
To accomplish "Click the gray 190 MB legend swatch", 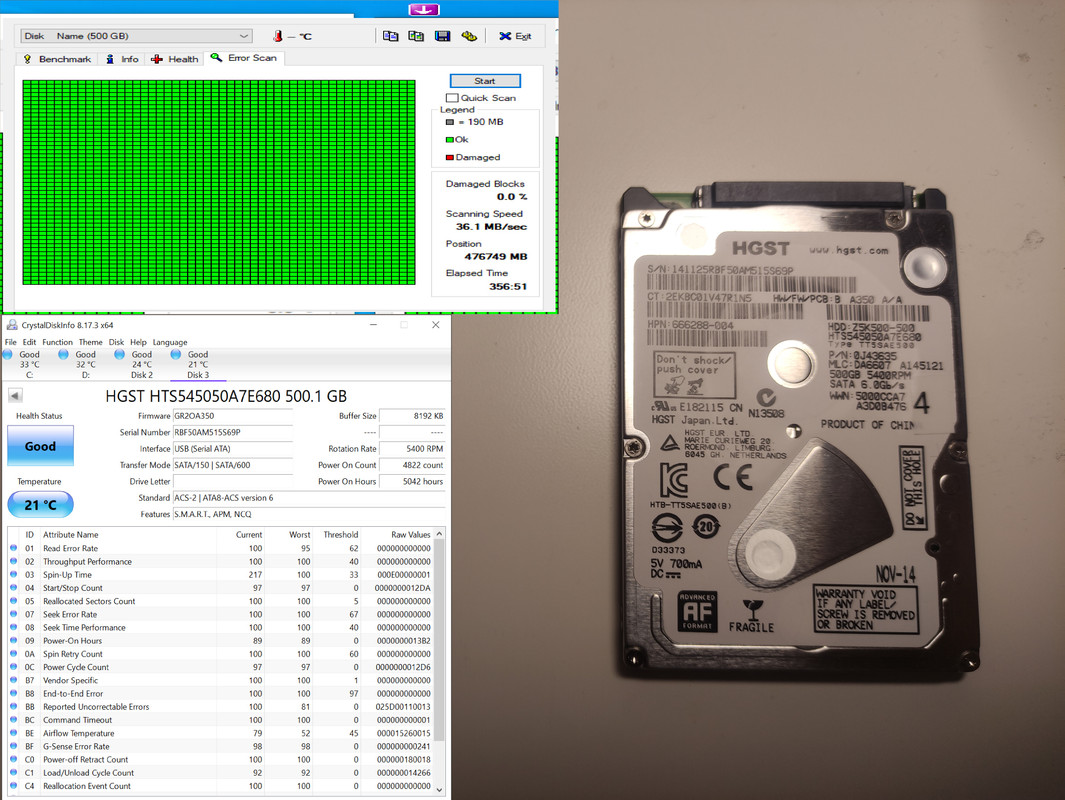I will pos(450,122).
